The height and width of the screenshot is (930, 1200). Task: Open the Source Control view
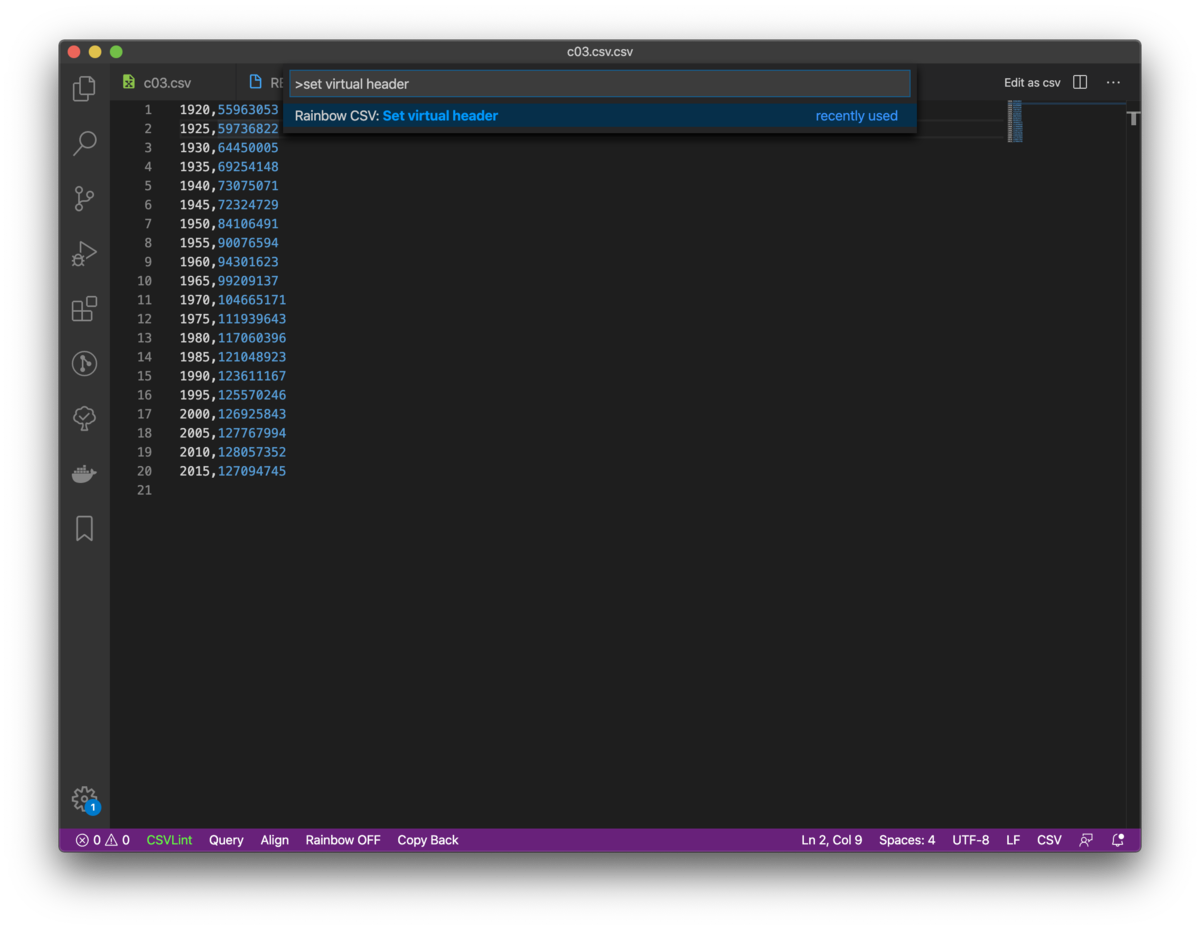(84, 198)
